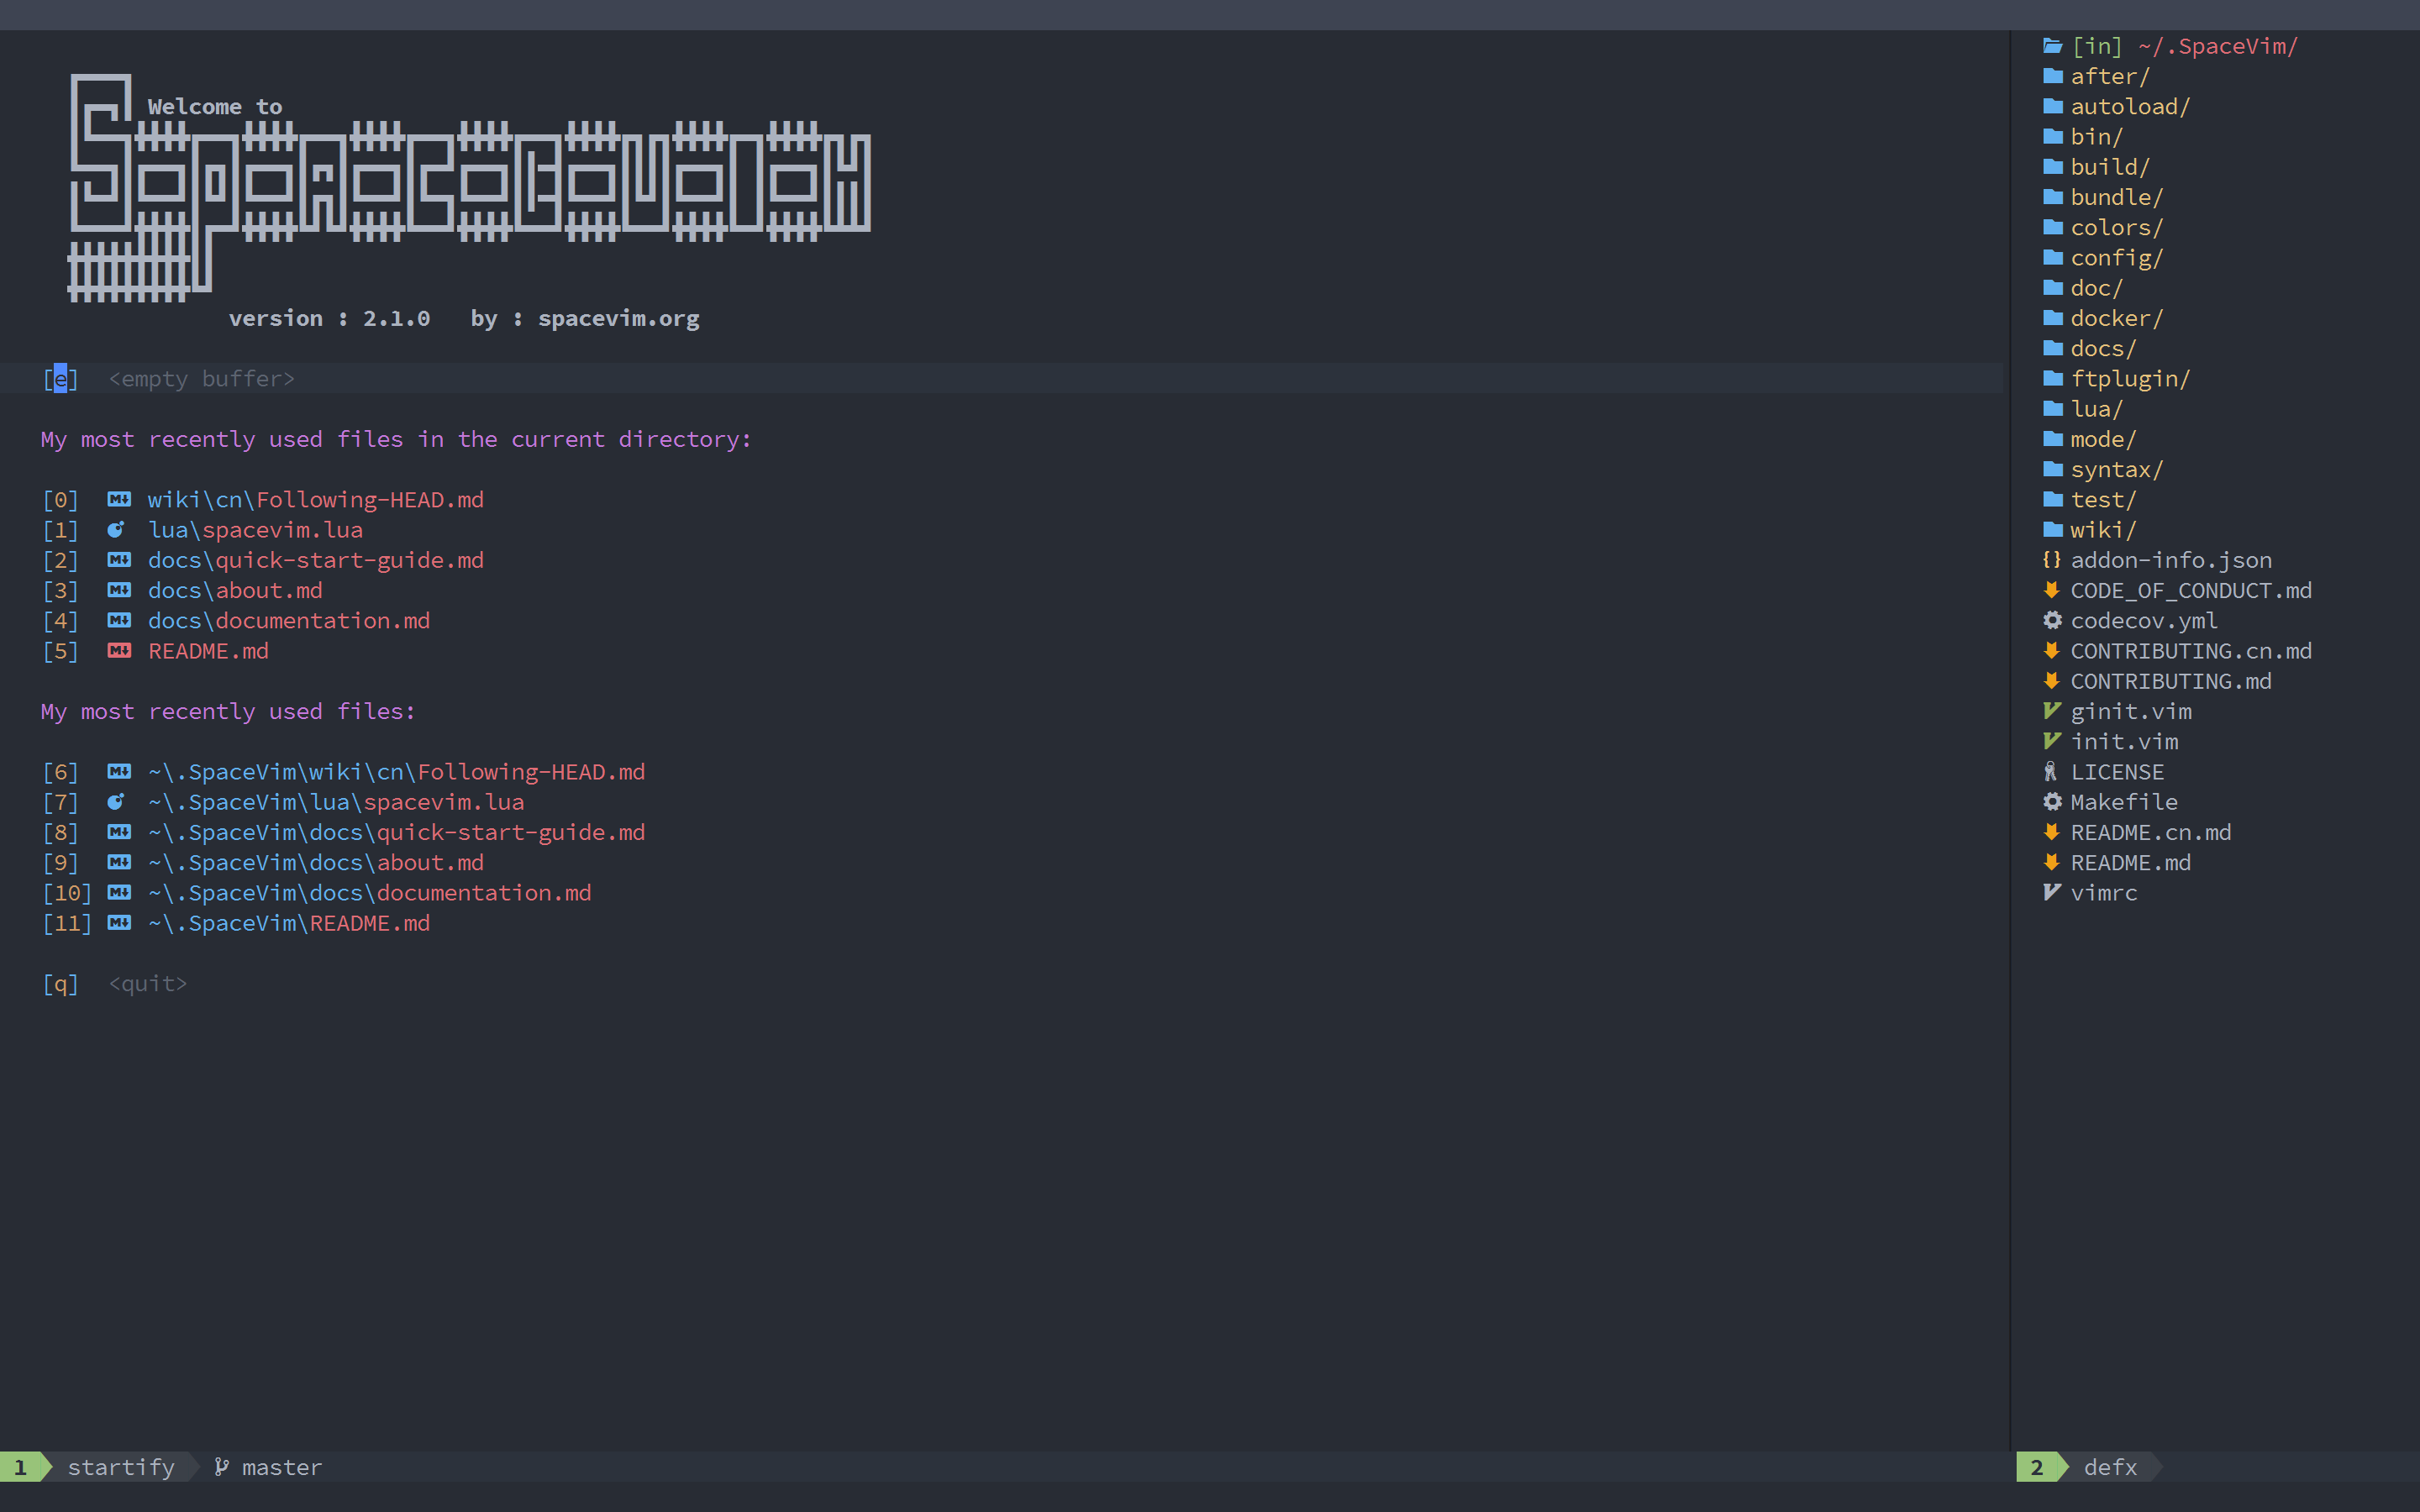Open ~\.SpaceVim\README.md entry [11]

289,922
